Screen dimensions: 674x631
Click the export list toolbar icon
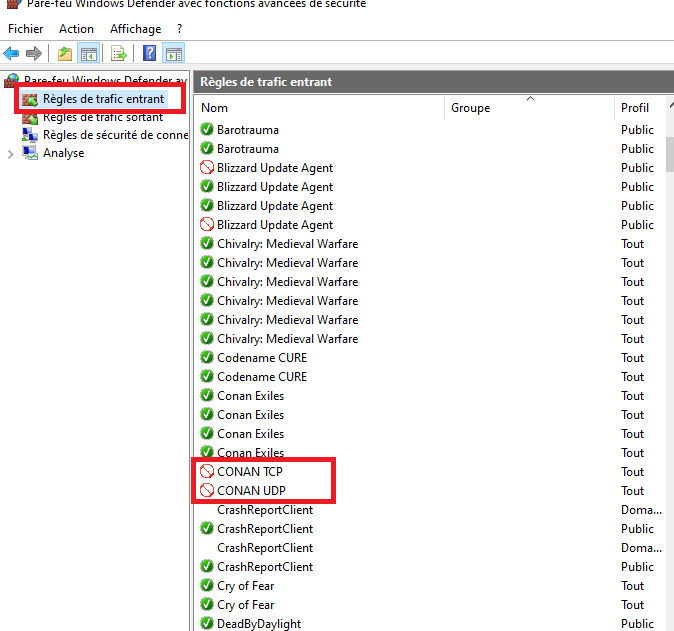tap(119, 54)
